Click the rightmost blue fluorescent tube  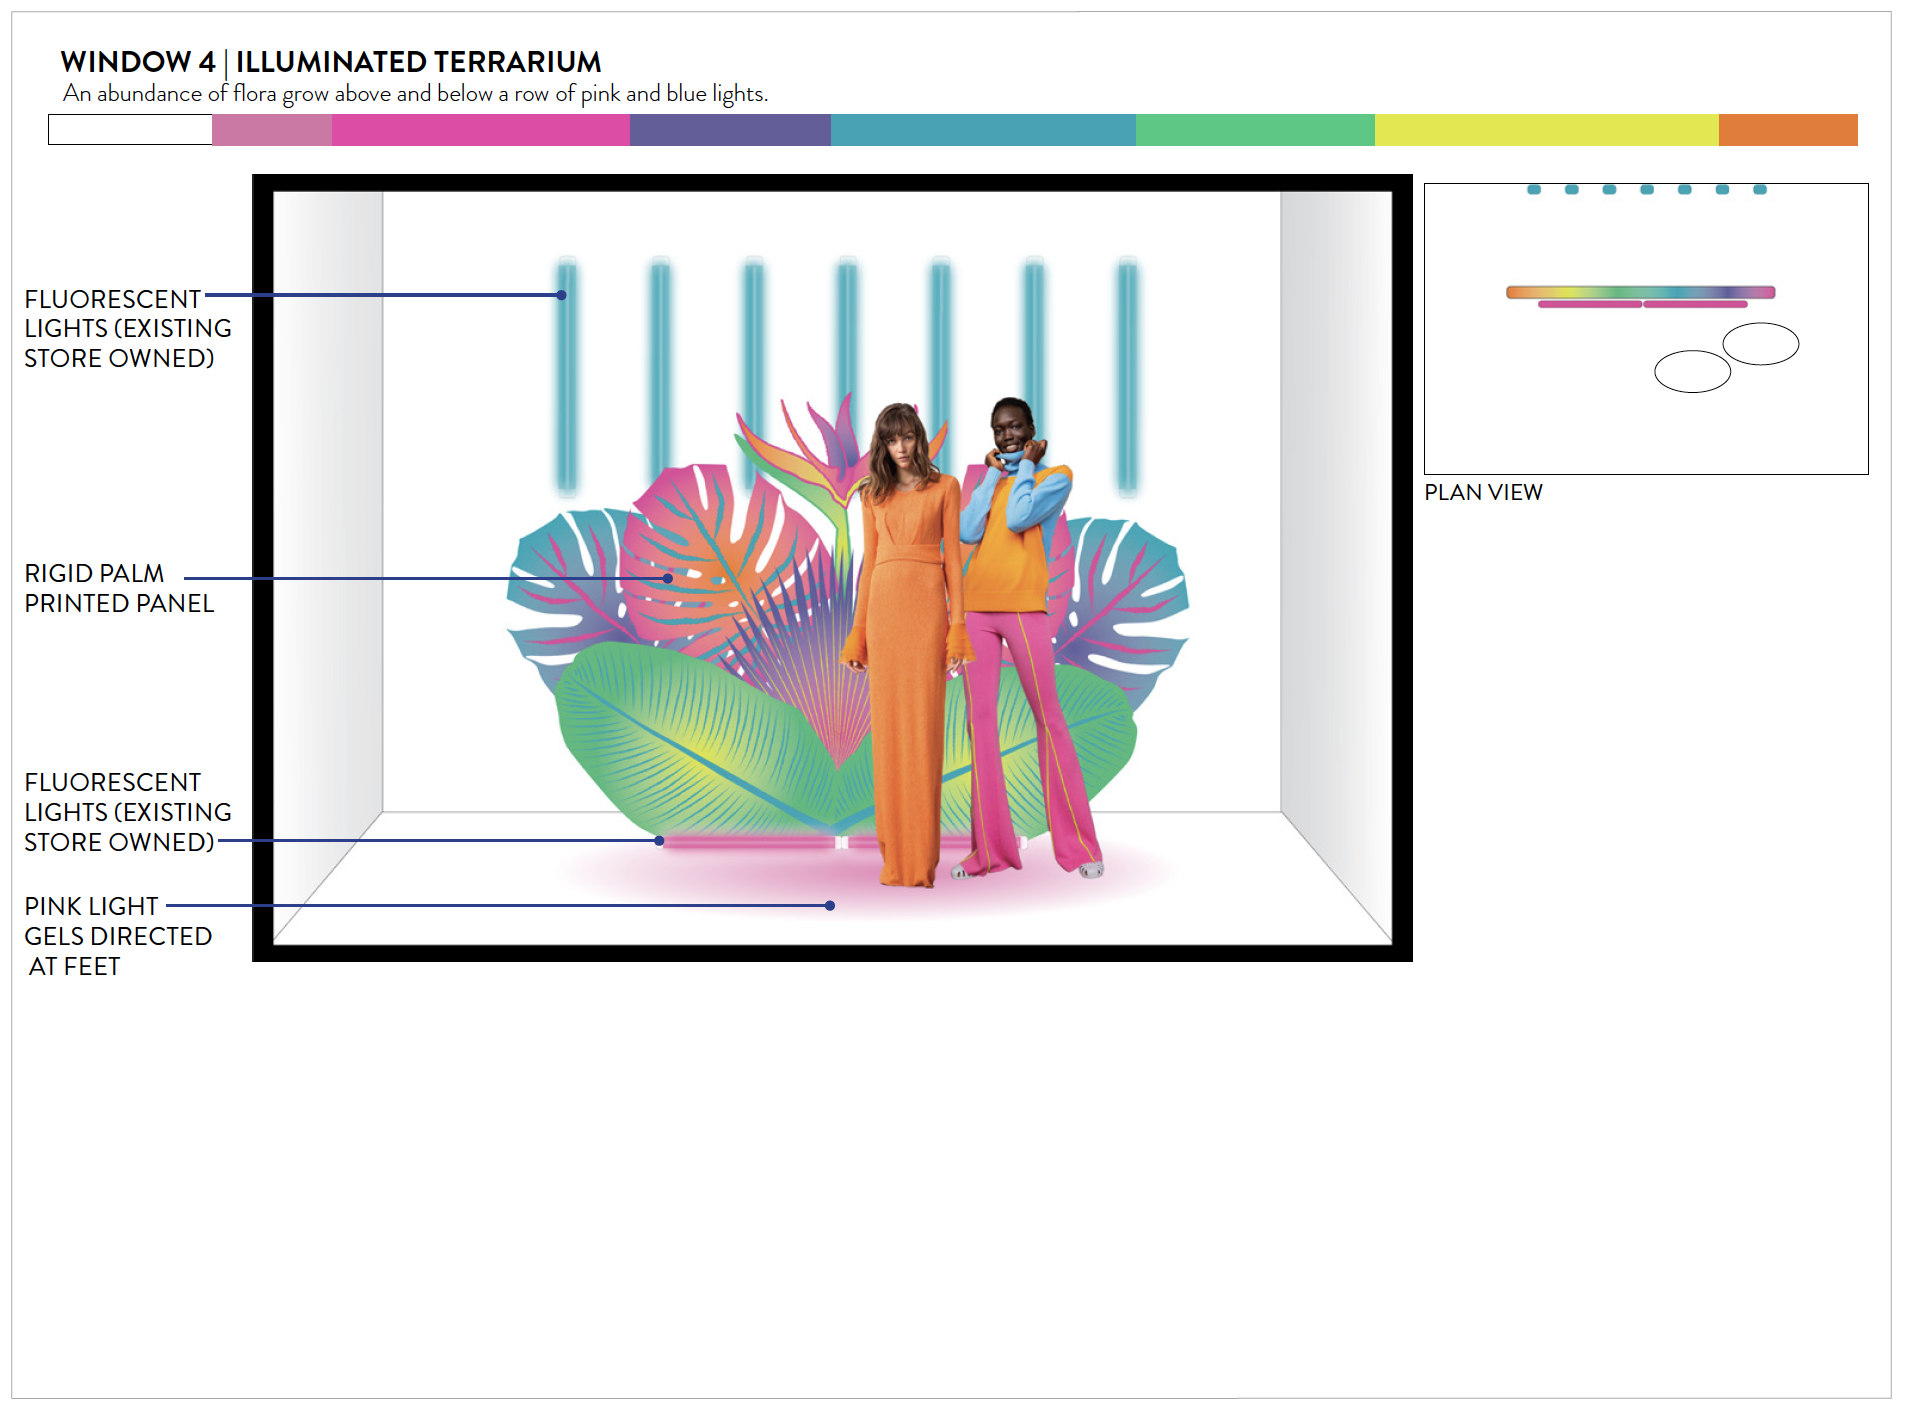(1127, 376)
